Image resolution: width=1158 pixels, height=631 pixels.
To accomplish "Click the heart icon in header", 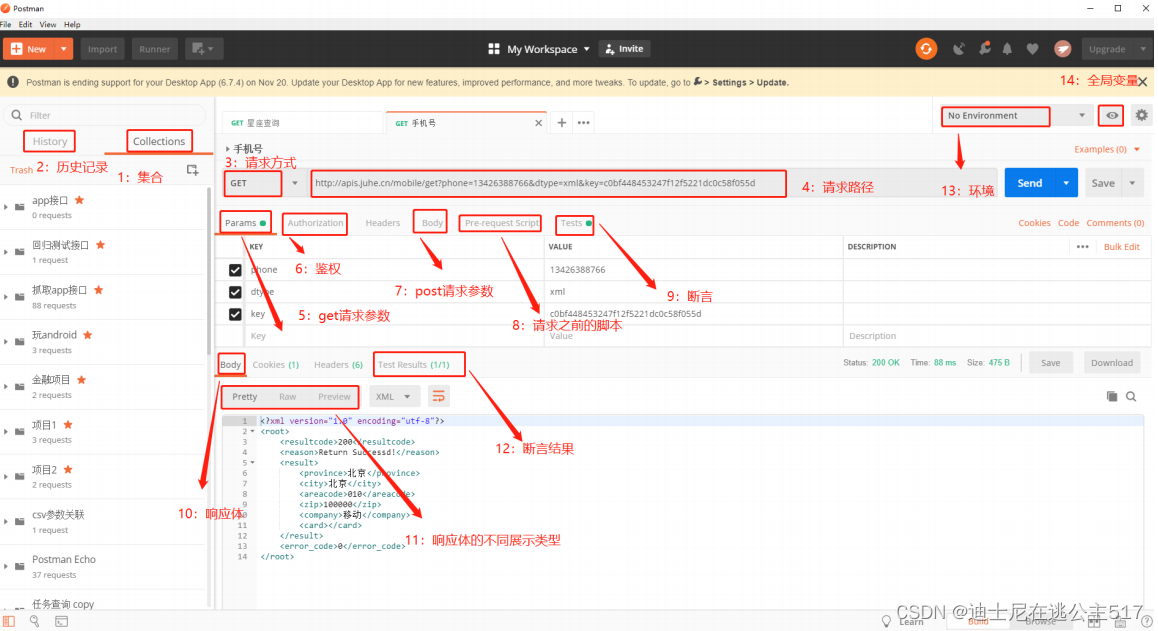I will tap(1032, 49).
